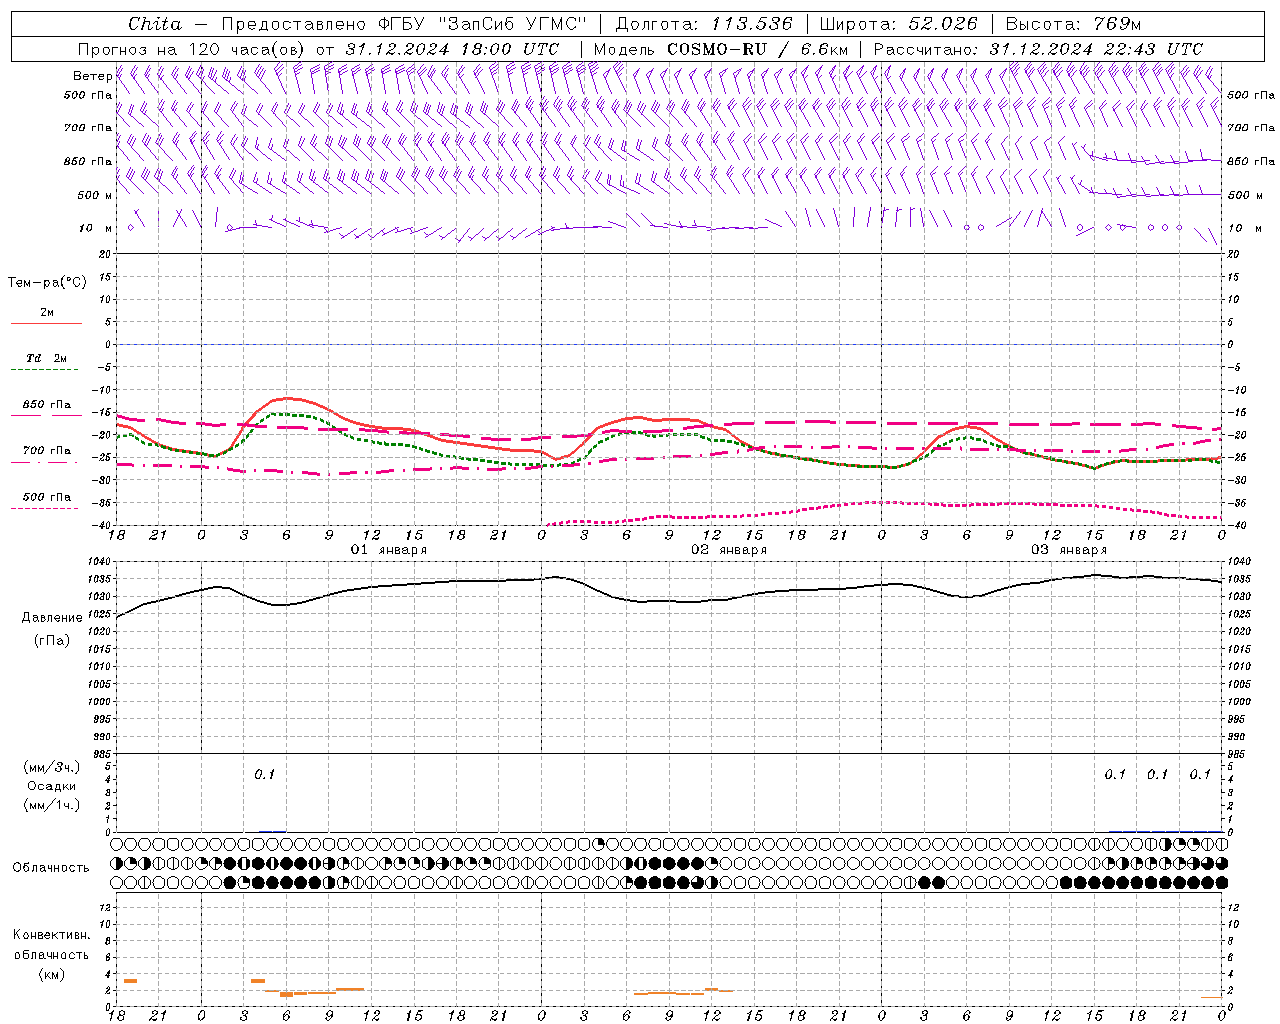Click the "500 гПа" temperature legend entry
The width and height of the screenshot is (1280, 1024).
pos(47,497)
